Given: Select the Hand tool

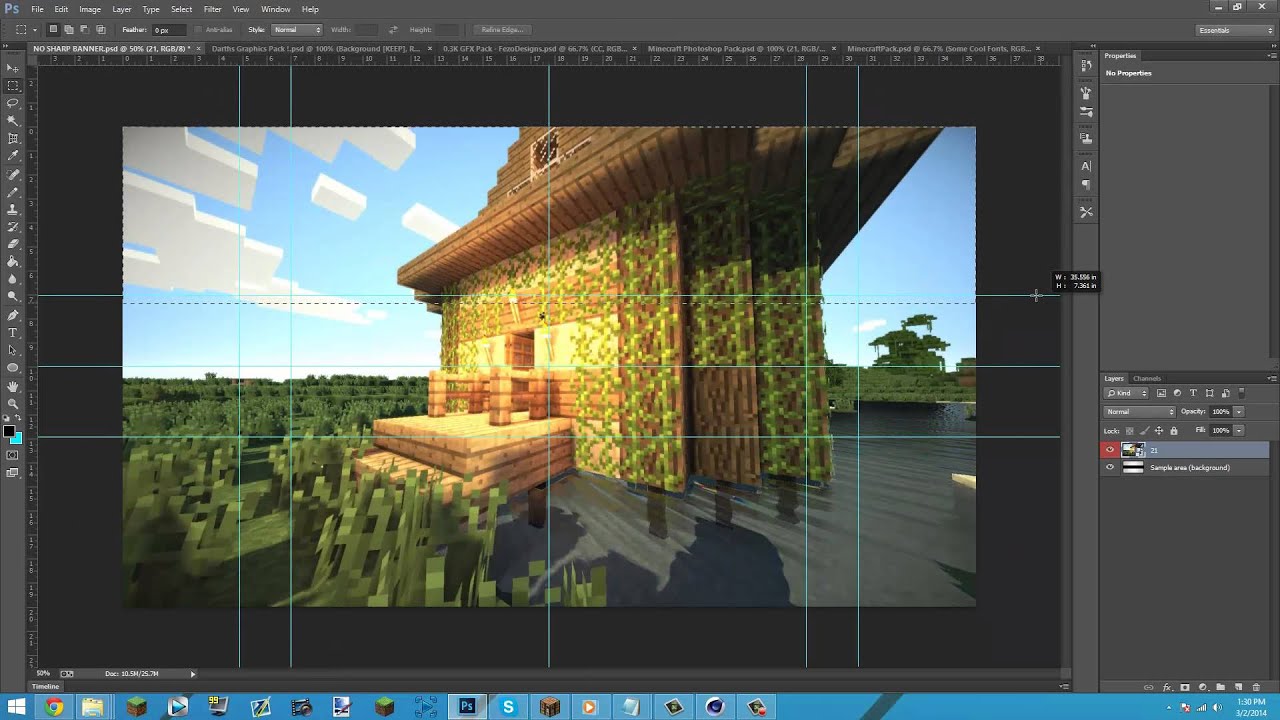Looking at the screenshot, I should coord(13,386).
